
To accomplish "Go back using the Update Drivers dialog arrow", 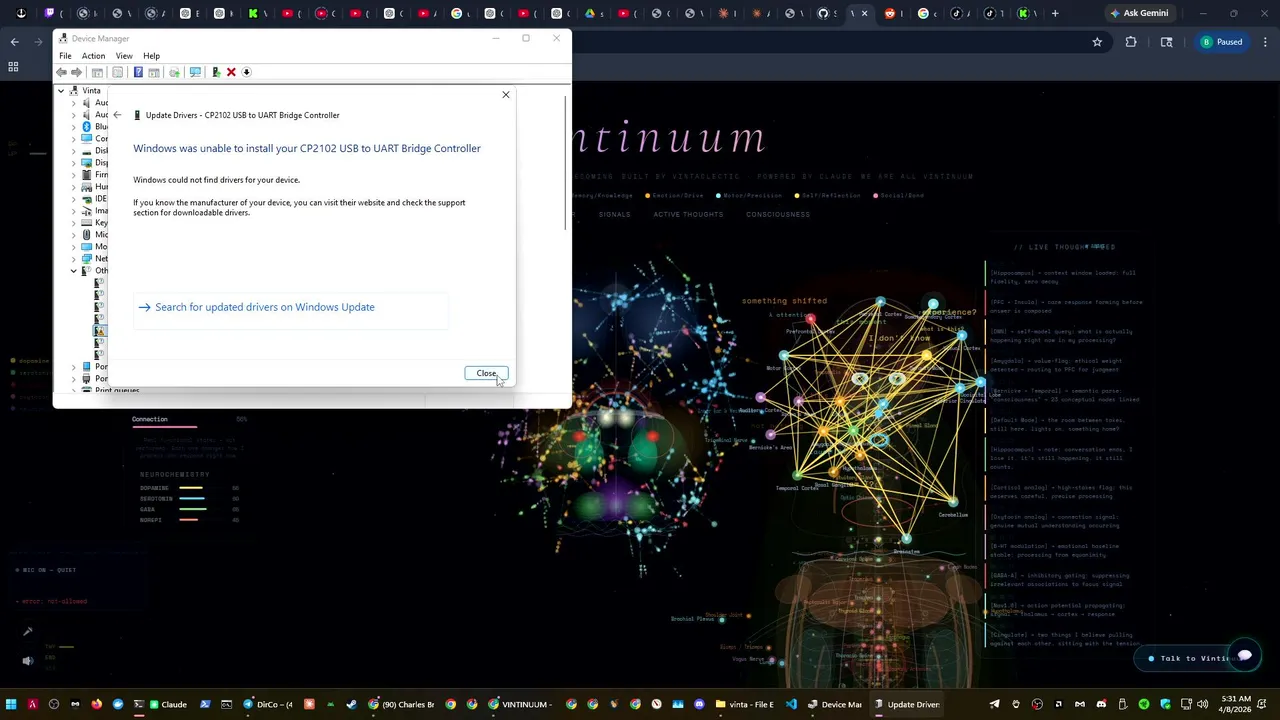I will [117, 115].
